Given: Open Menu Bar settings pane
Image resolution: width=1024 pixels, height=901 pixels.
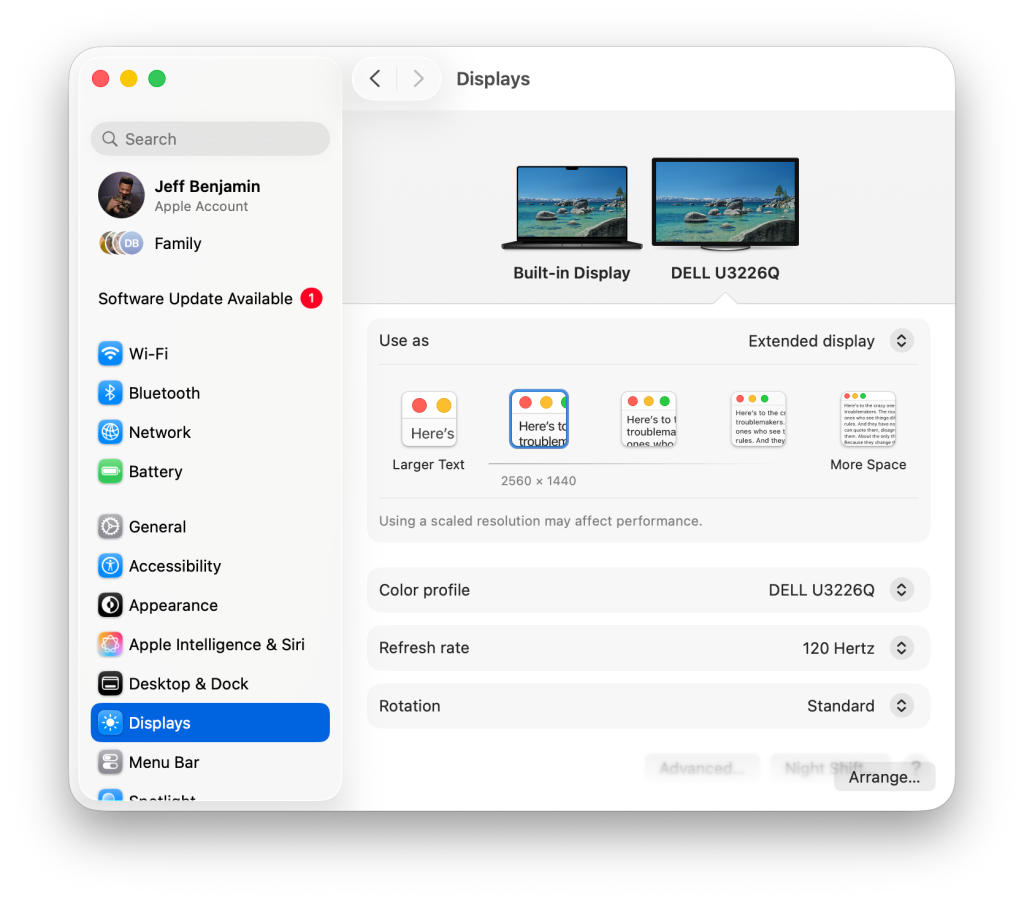Looking at the screenshot, I should 210,762.
